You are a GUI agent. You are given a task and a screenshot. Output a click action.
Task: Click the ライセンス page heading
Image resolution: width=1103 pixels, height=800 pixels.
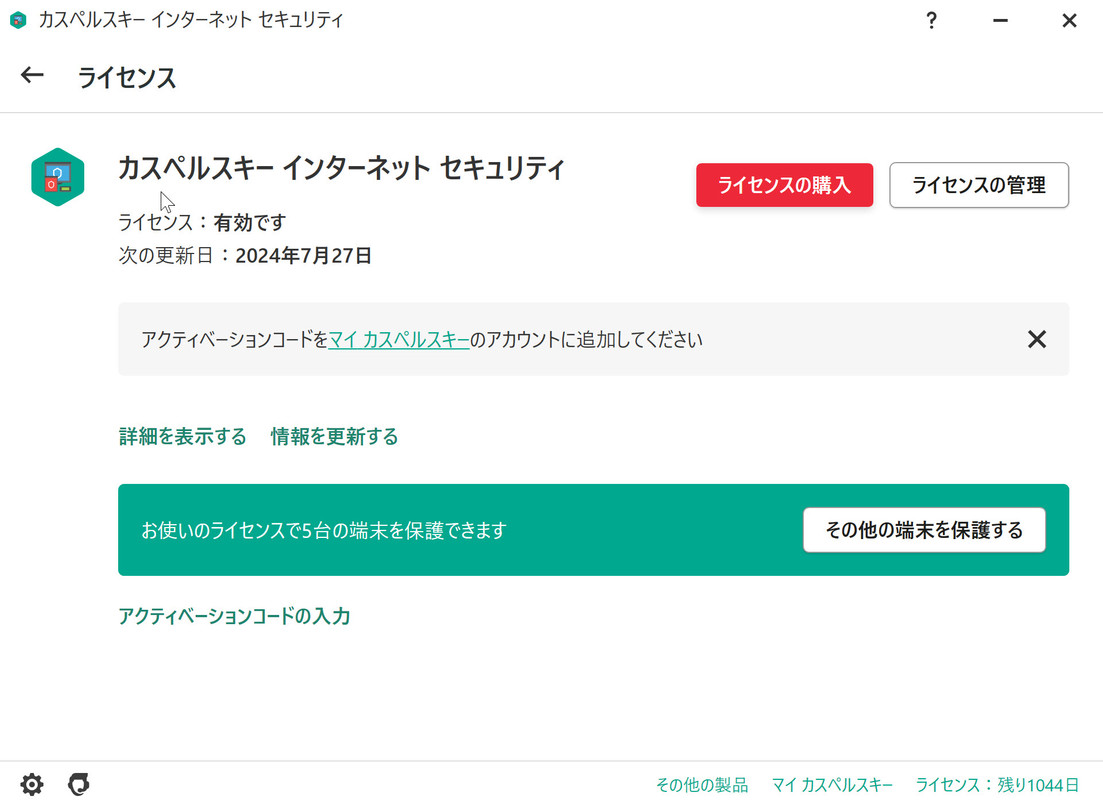click(127, 77)
